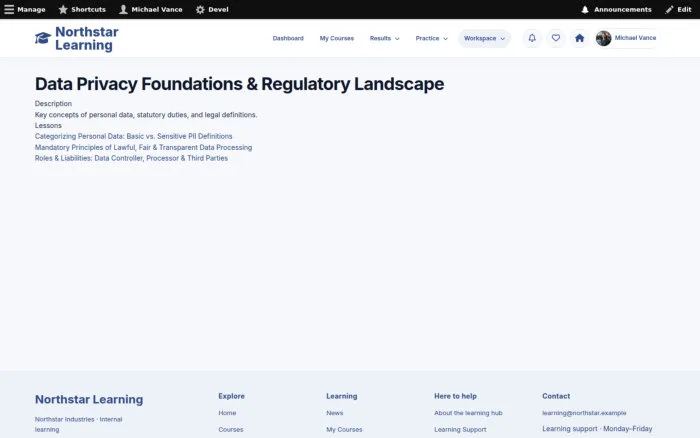This screenshot has height=438, width=700.
Task: Open Michael Vance admin toolbar menu
Action: pos(151,9)
